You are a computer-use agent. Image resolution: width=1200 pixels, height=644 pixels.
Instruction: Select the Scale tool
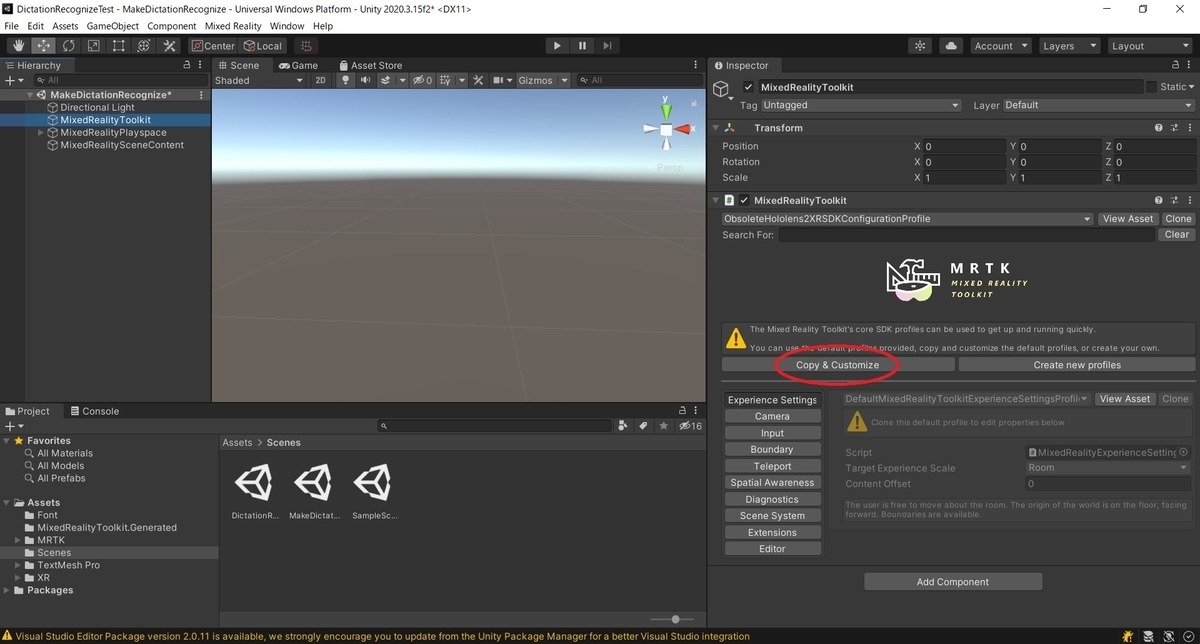click(94, 46)
